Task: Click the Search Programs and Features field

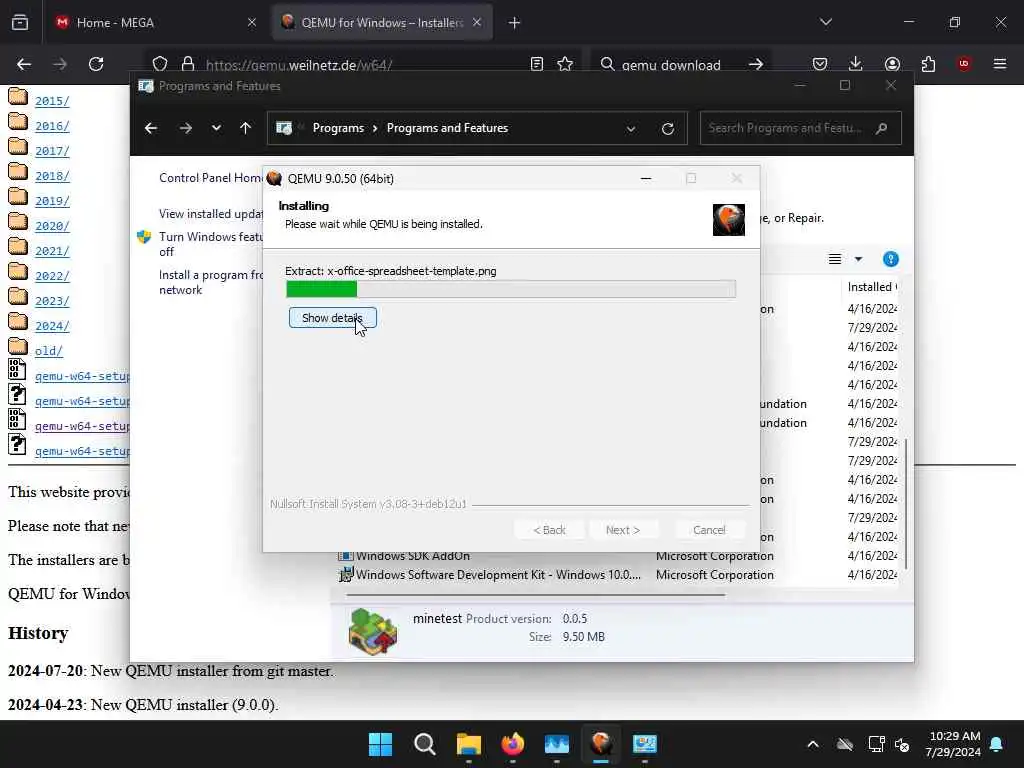Action: pos(800,128)
